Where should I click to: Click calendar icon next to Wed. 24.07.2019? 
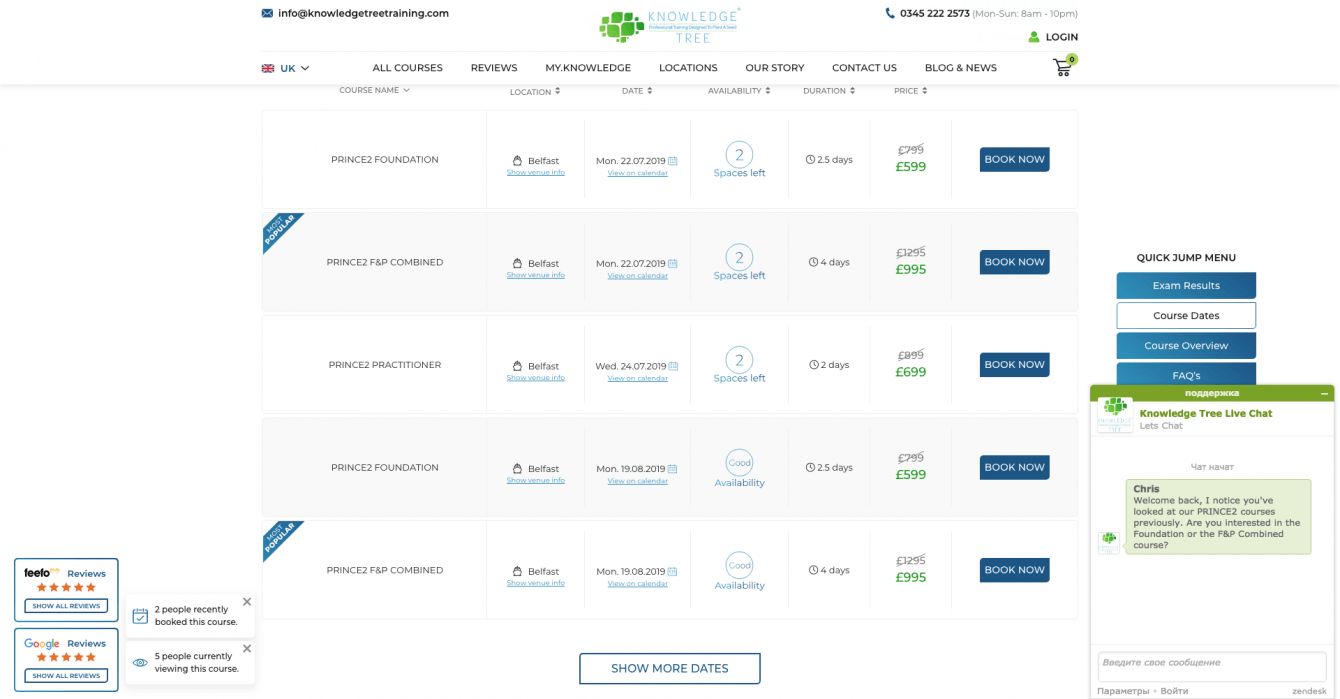coord(673,366)
